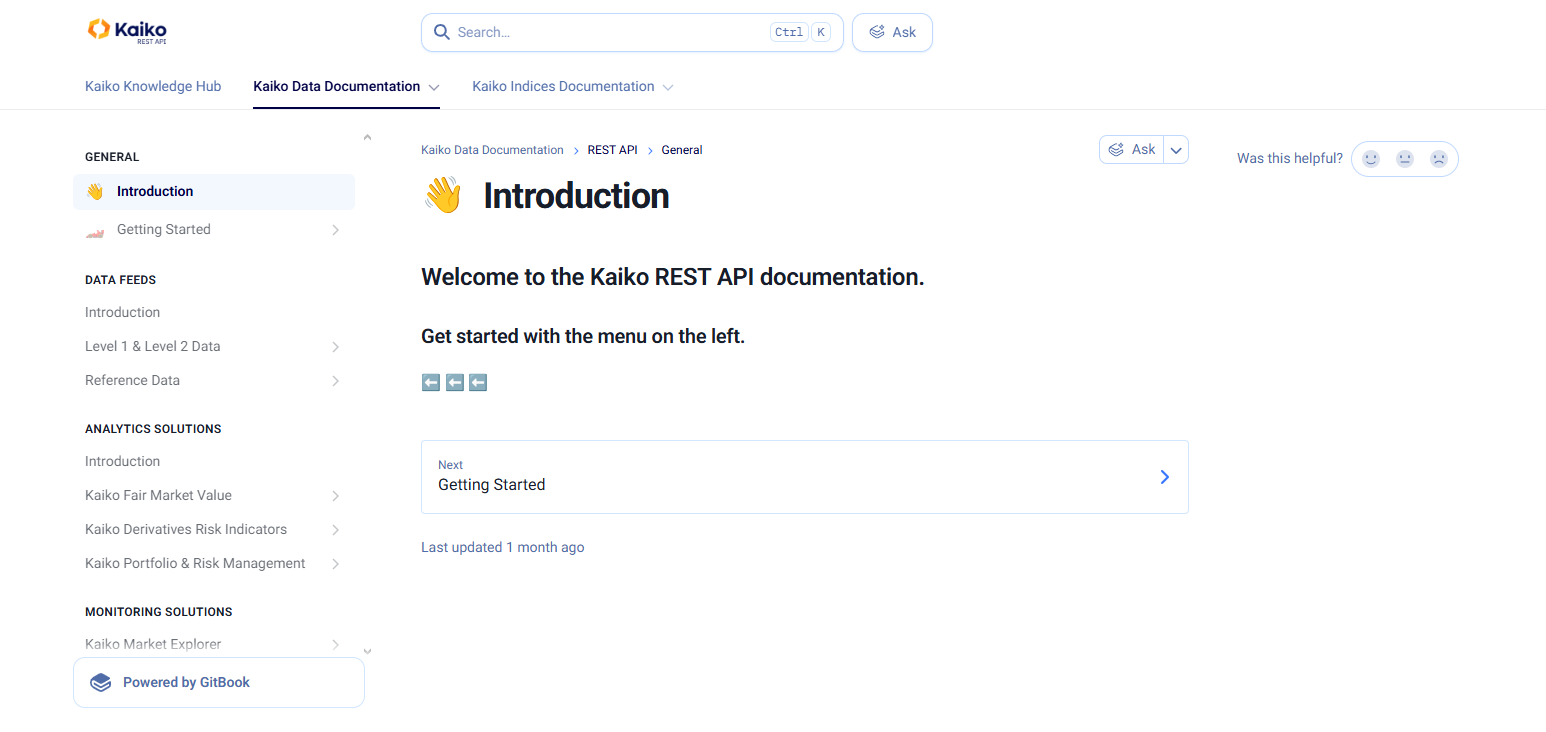The image size is (1546, 732).
Task: Select the Kaiko Data Documentation tab
Action: tap(337, 86)
